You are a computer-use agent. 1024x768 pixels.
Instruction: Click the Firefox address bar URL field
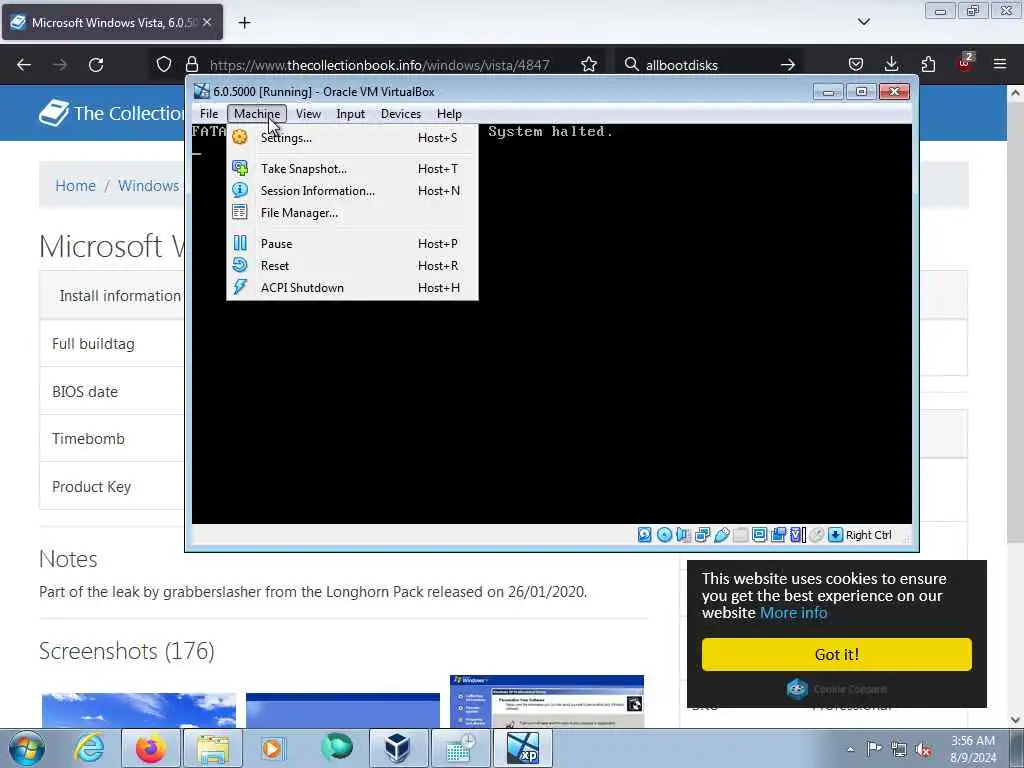pos(379,65)
